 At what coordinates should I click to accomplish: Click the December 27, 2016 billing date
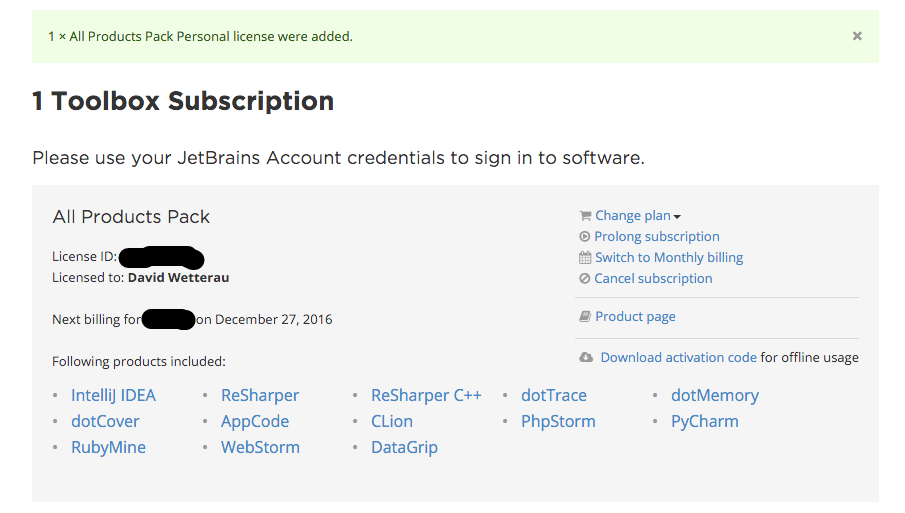point(274,320)
